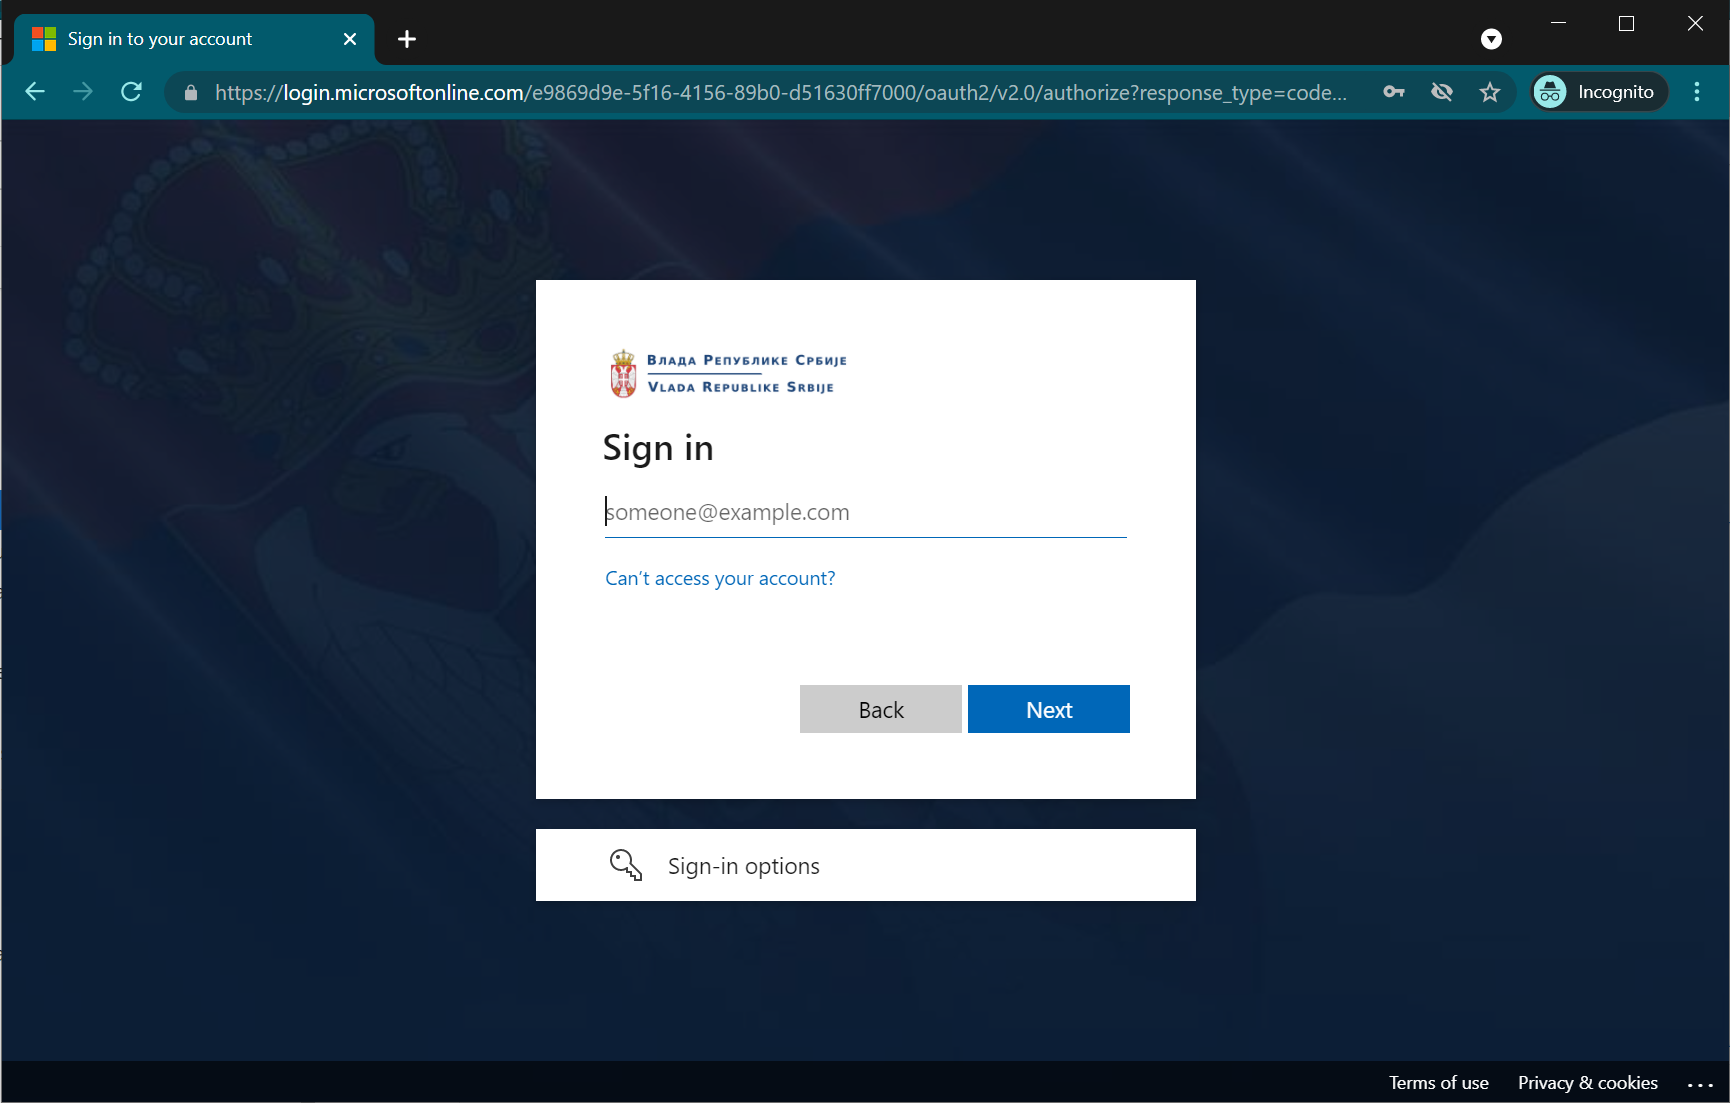Click the Next button
This screenshot has width=1730, height=1103.
[1048, 709]
